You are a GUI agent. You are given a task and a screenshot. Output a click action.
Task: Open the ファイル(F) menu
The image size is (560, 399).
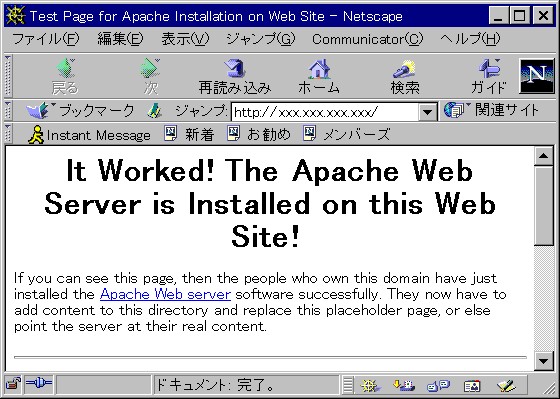pyautogui.click(x=46, y=39)
